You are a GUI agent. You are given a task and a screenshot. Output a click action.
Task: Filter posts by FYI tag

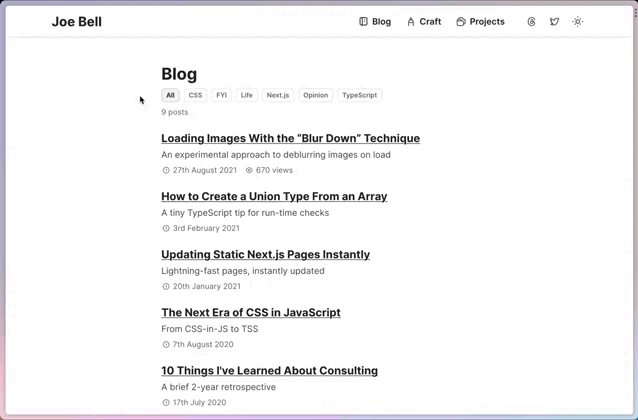point(221,95)
